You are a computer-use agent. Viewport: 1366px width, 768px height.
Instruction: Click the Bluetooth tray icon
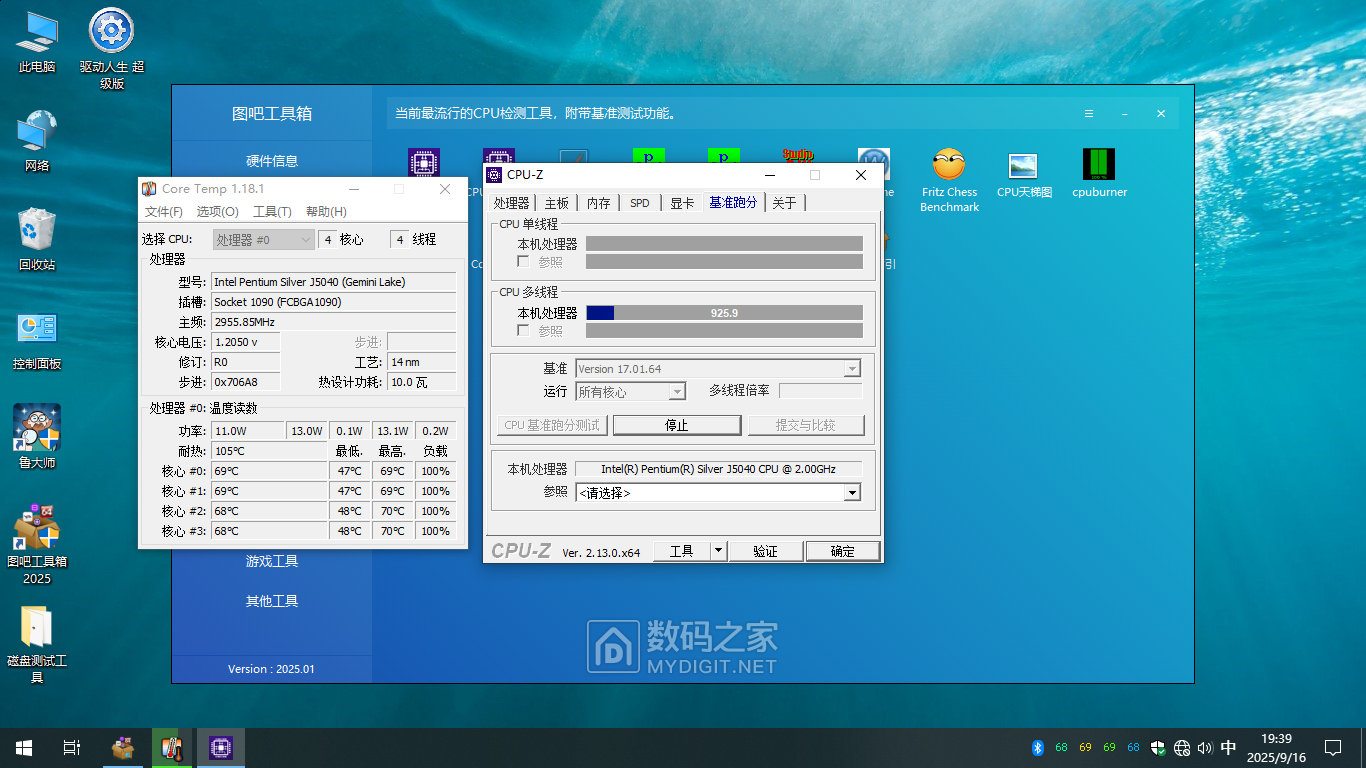[1038, 748]
